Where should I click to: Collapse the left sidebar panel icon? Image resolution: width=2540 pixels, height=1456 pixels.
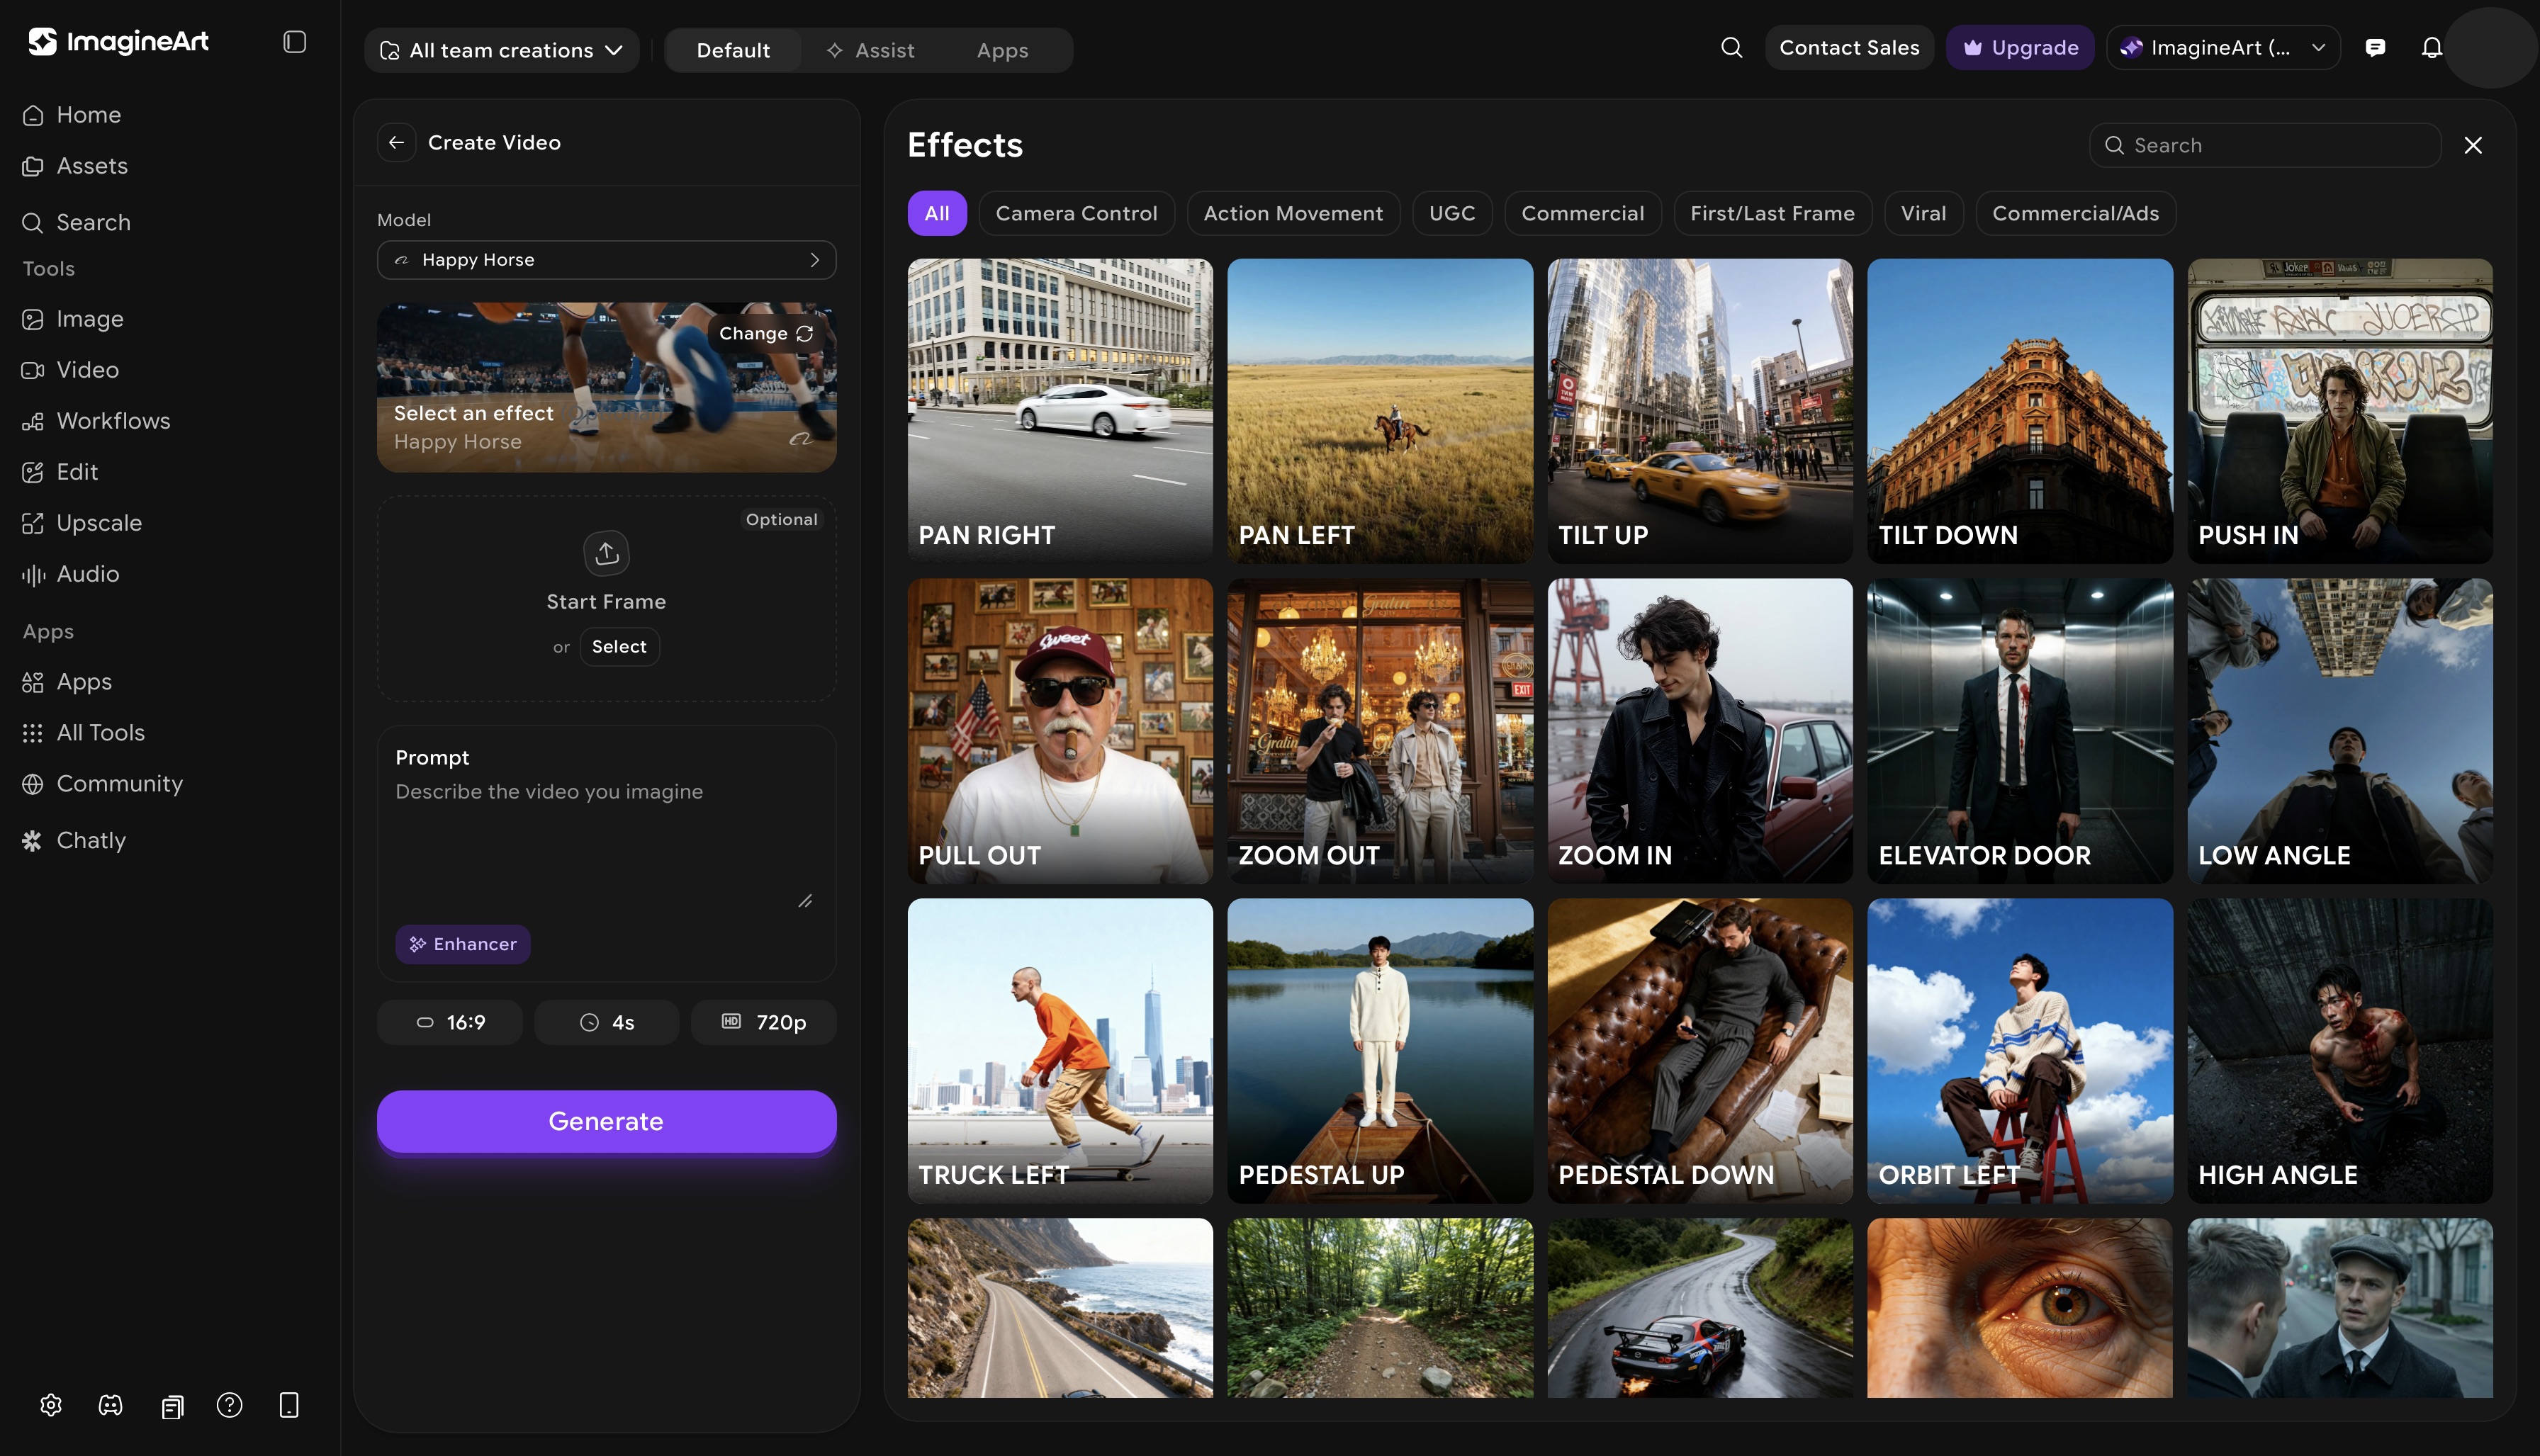click(294, 42)
